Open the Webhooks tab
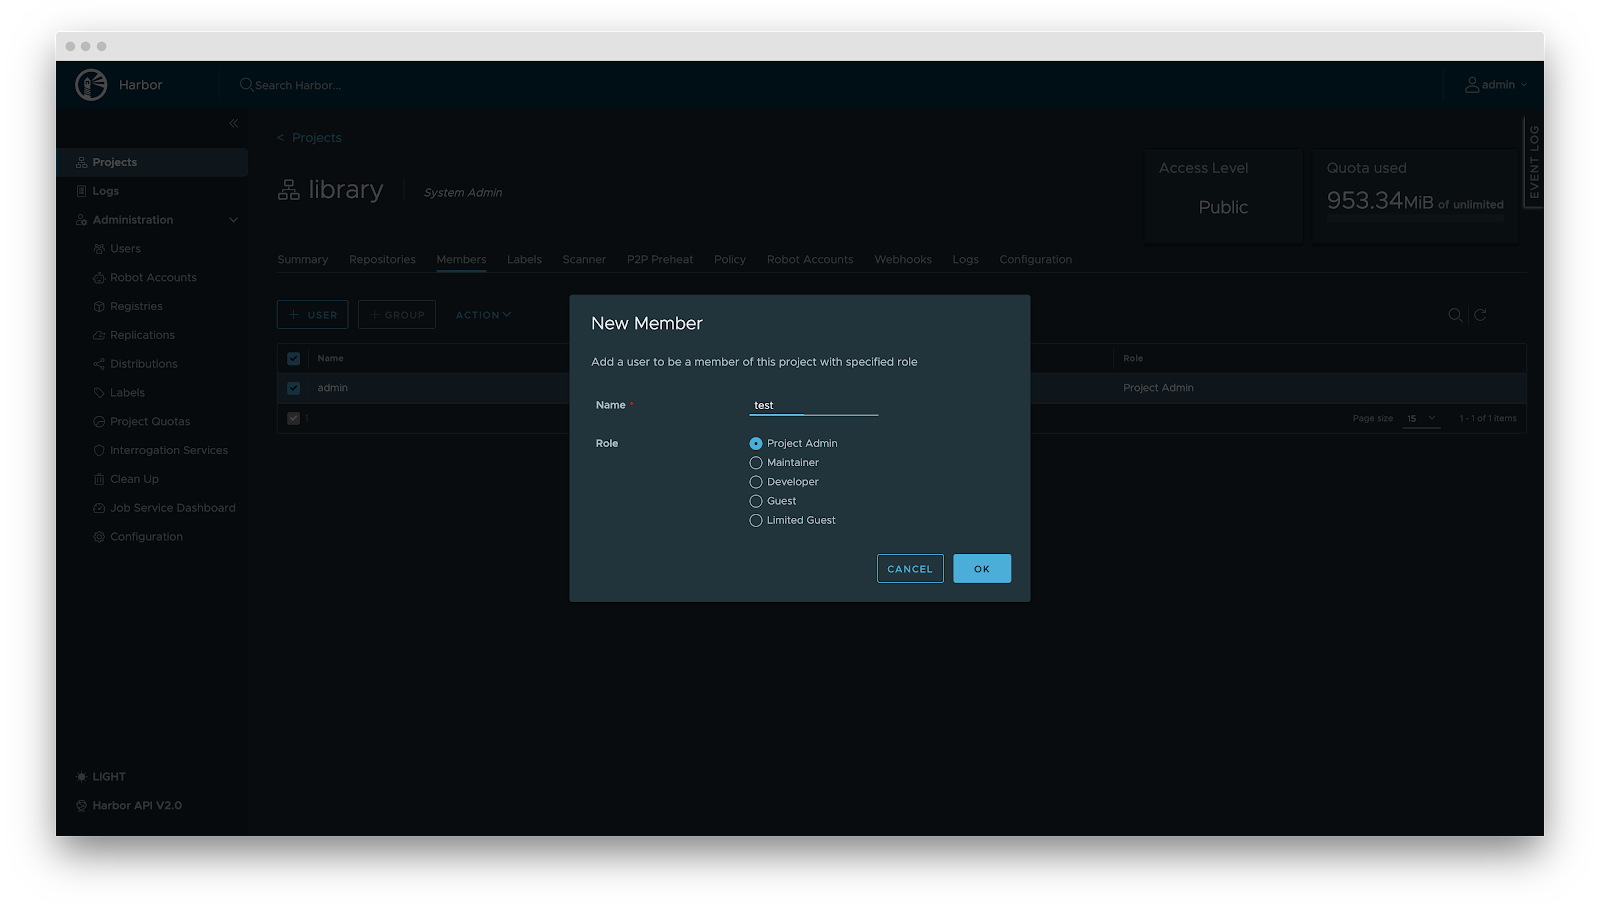This screenshot has height=916, width=1600. coord(902,260)
